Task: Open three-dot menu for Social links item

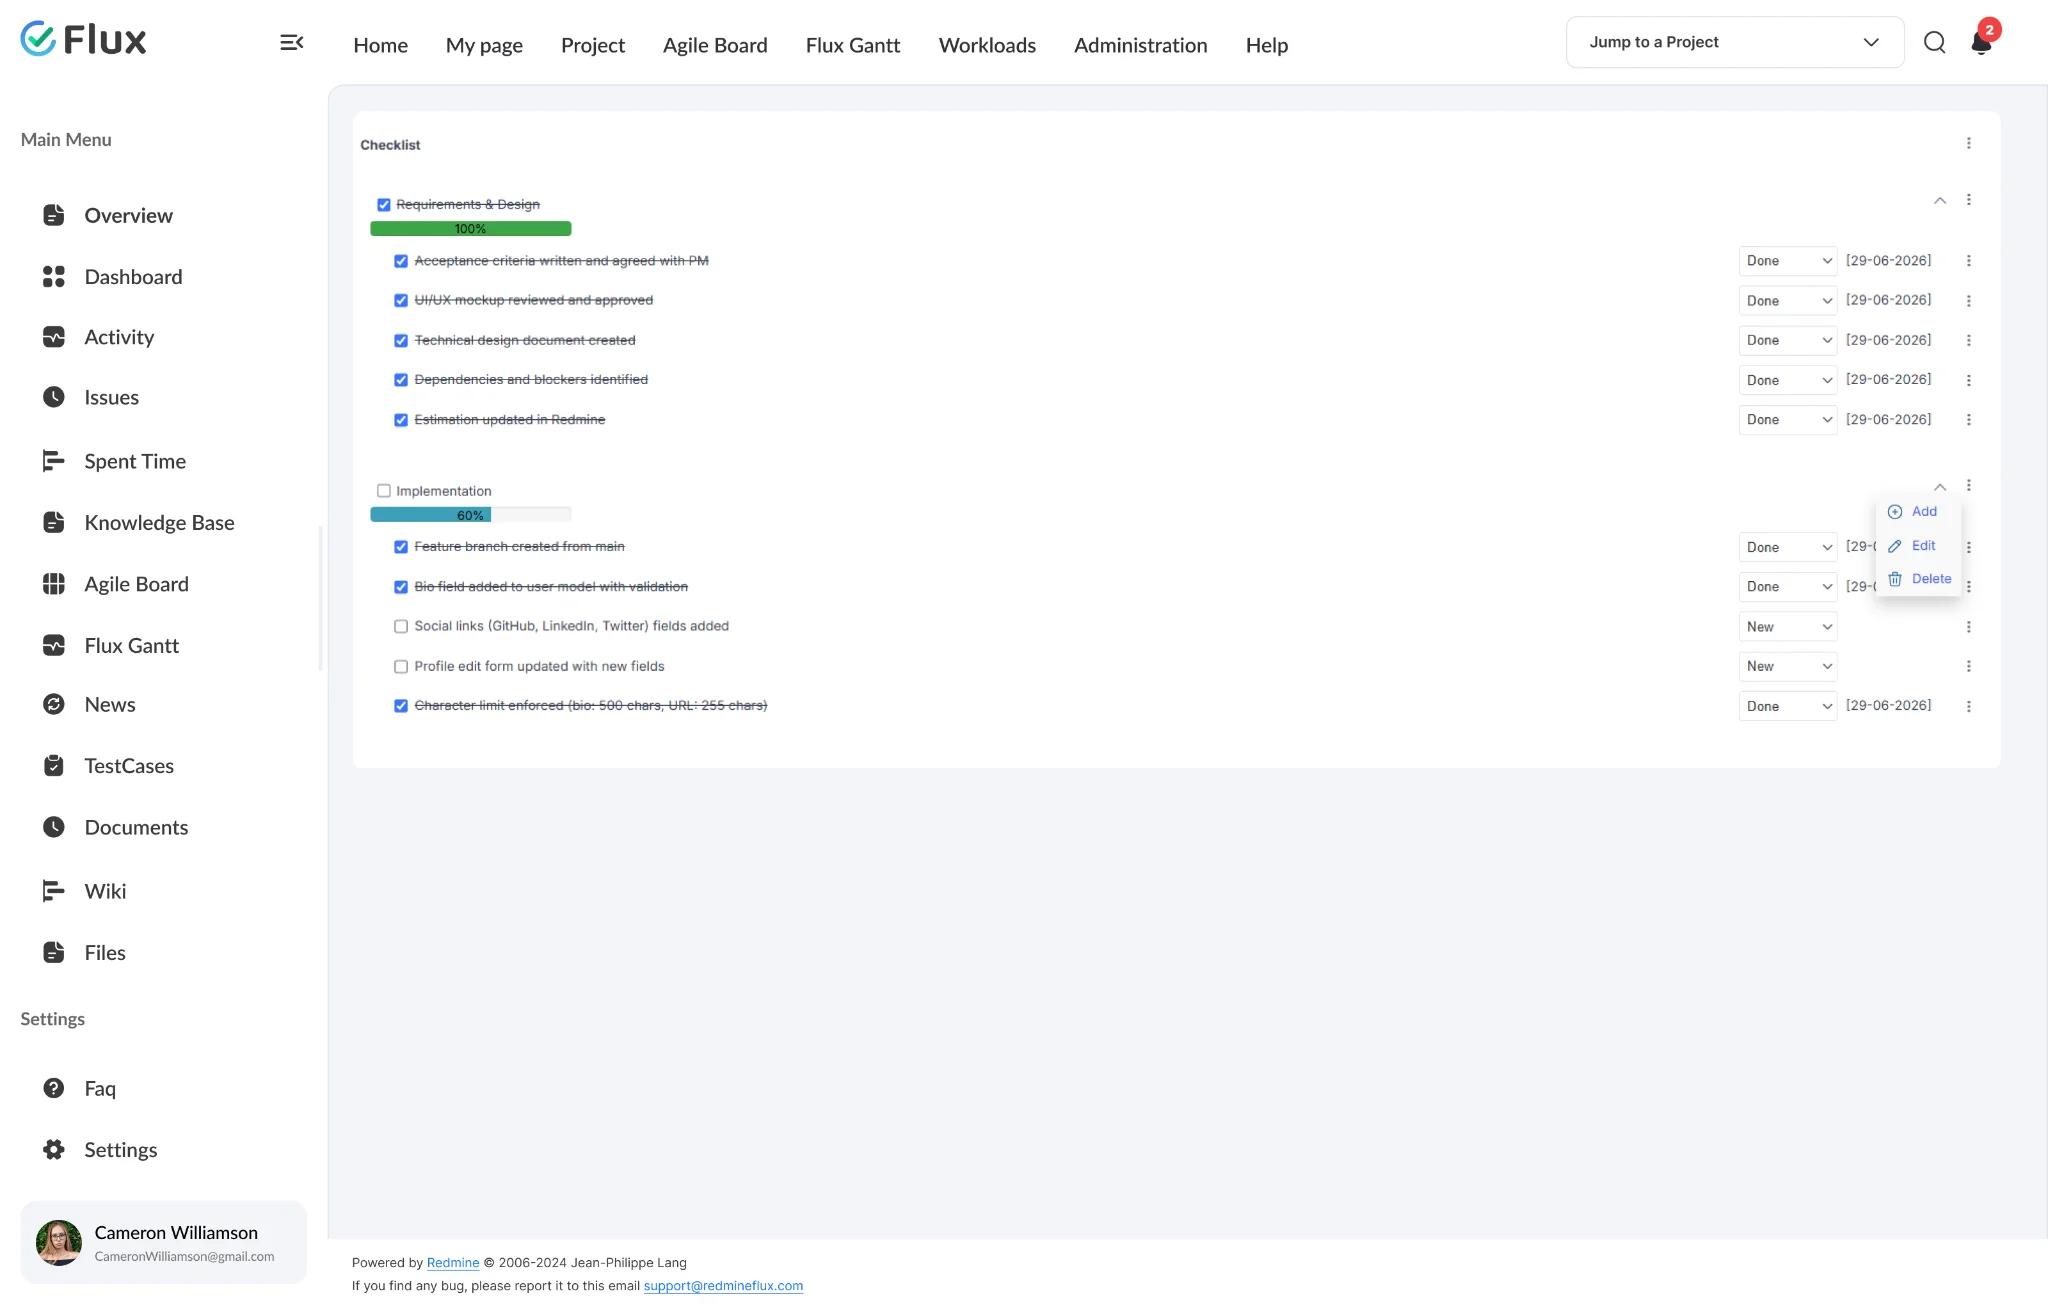Action: 1968,627
